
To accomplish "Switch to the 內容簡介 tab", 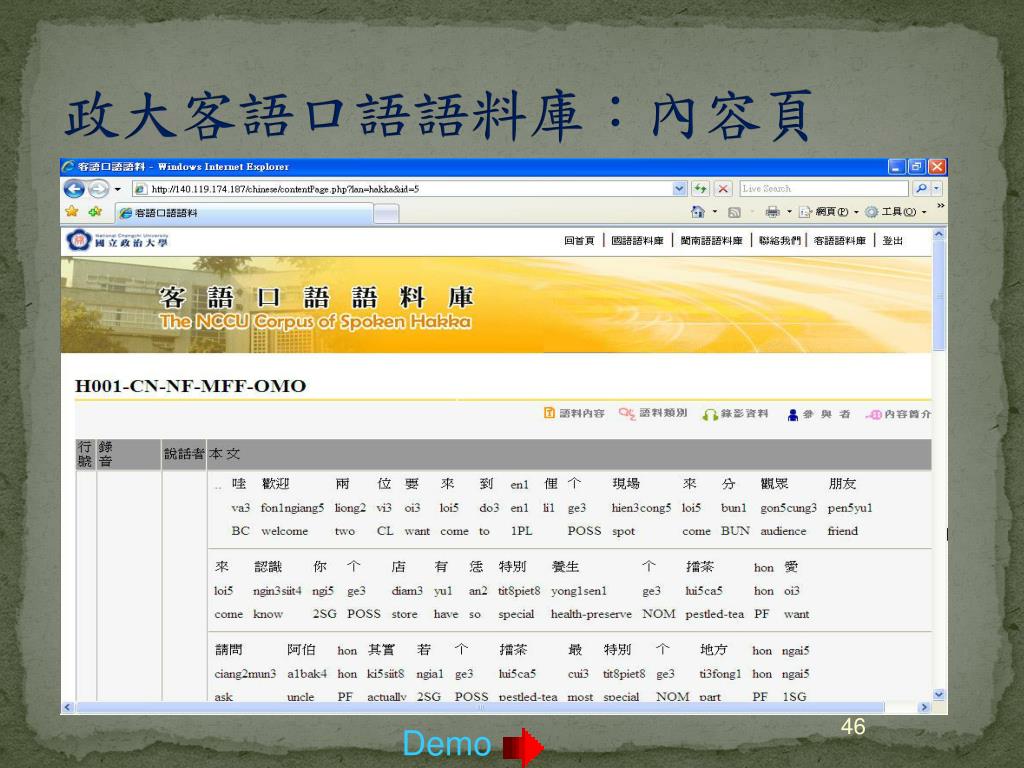I will pos(899,414).
